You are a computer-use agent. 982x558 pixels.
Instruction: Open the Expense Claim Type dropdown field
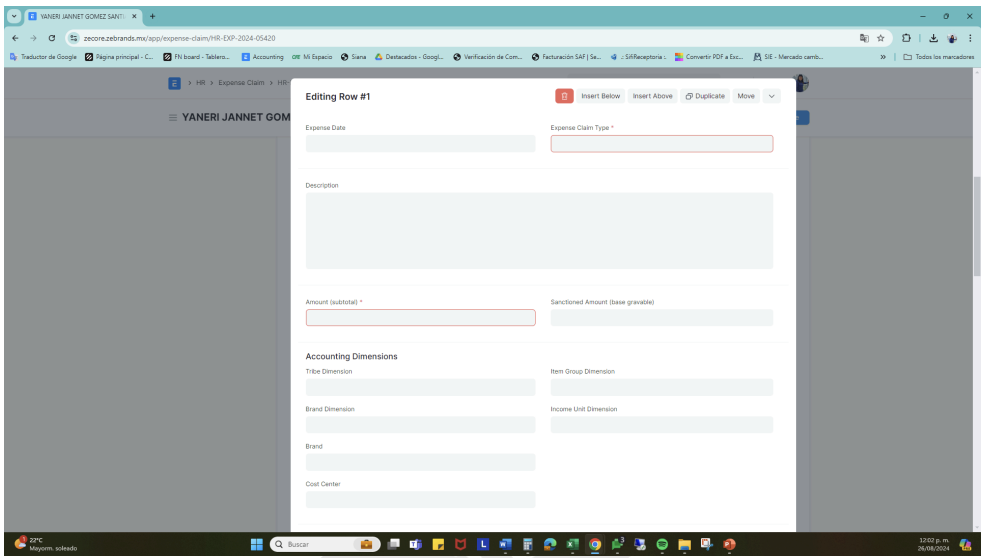pos(661,144)
